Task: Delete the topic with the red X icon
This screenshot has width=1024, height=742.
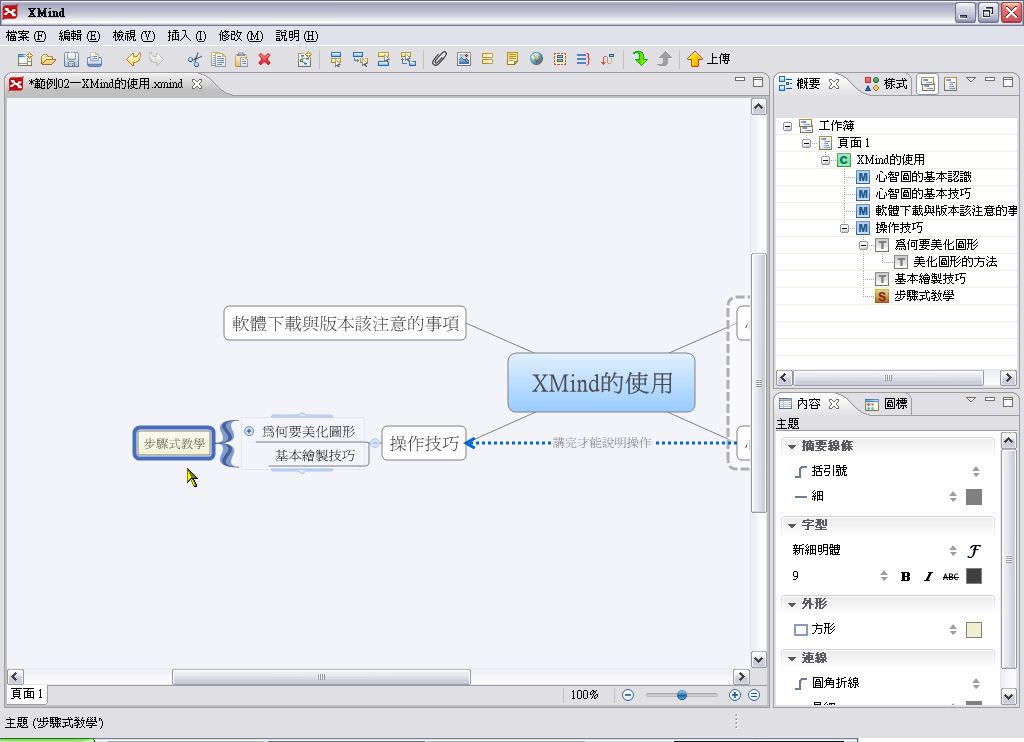Action: coord(264,59)
